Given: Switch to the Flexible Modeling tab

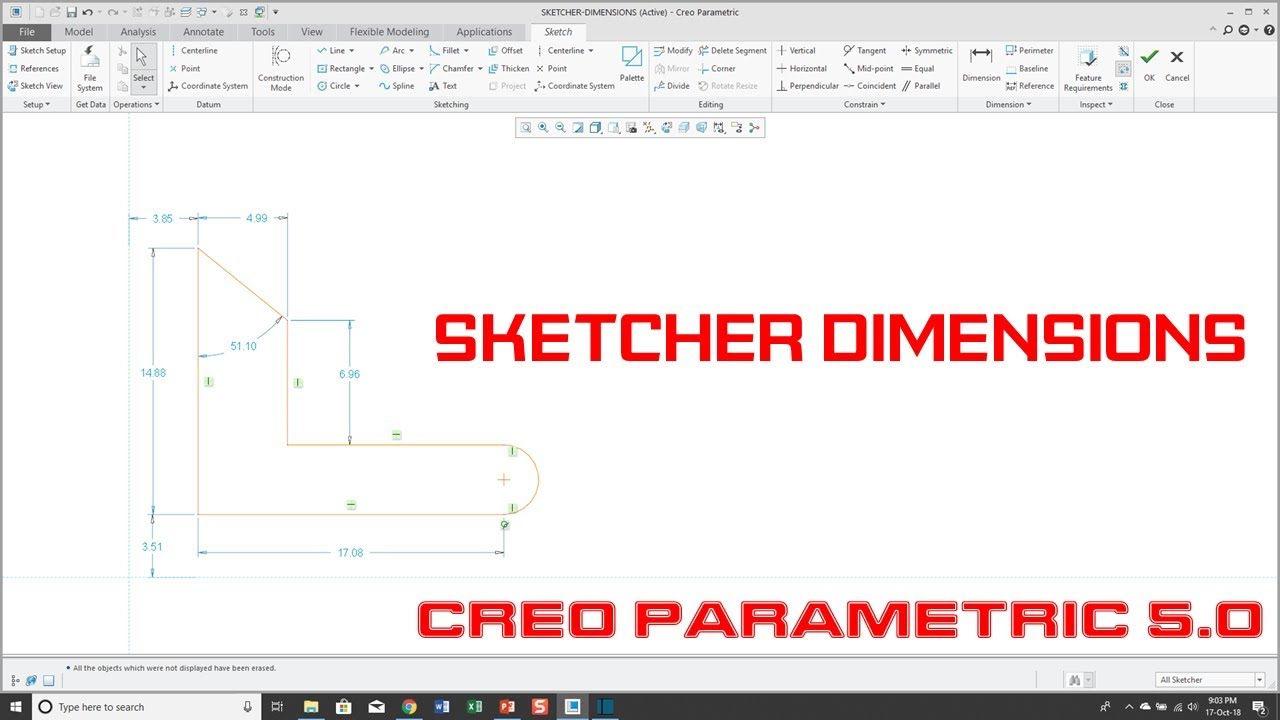Looking at the screenshot, I should point(389,32).
